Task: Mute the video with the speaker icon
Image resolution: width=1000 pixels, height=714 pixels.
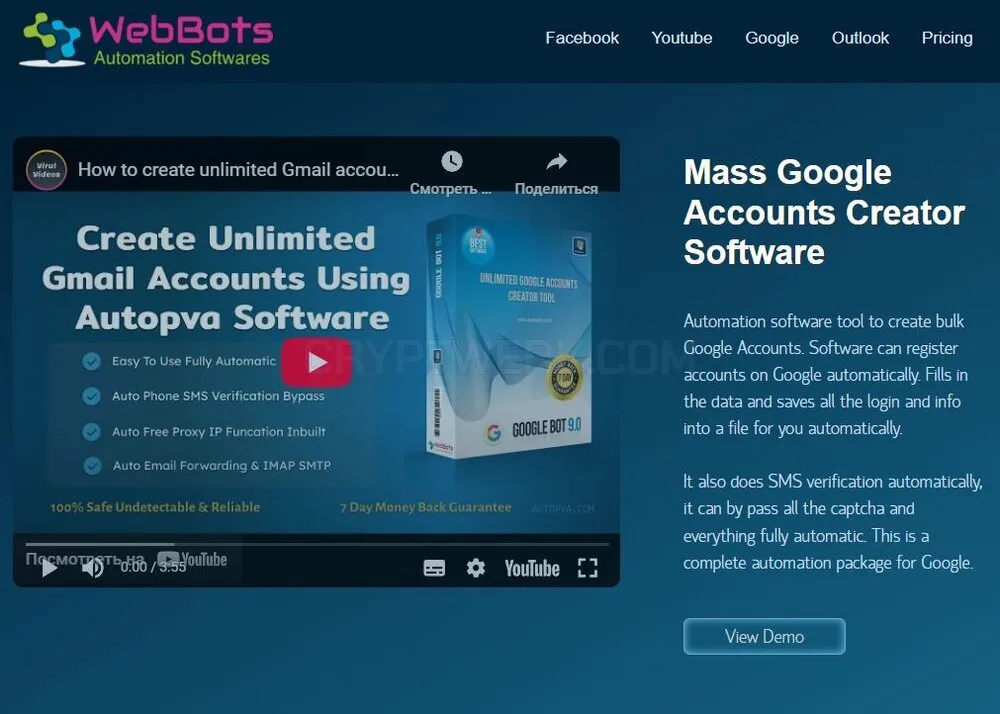Action: (x=92, y=567)
